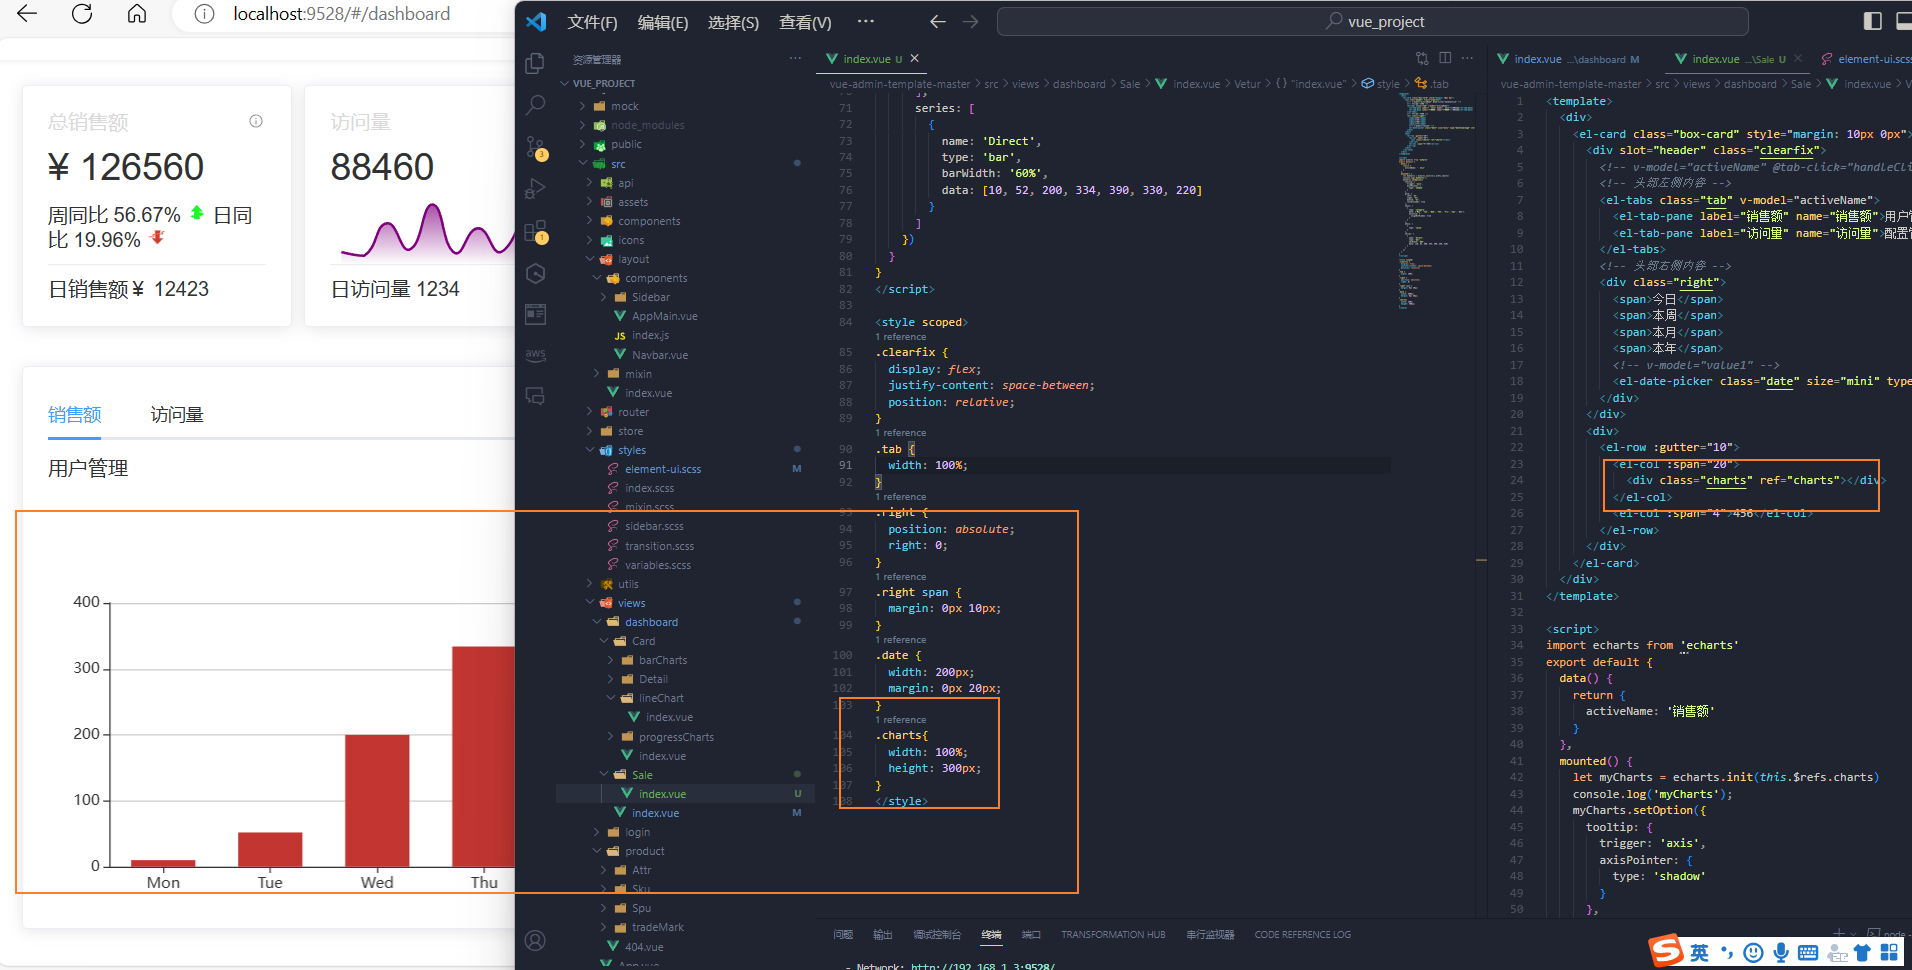Click the VS Code logo in title bar

point(536,21)
